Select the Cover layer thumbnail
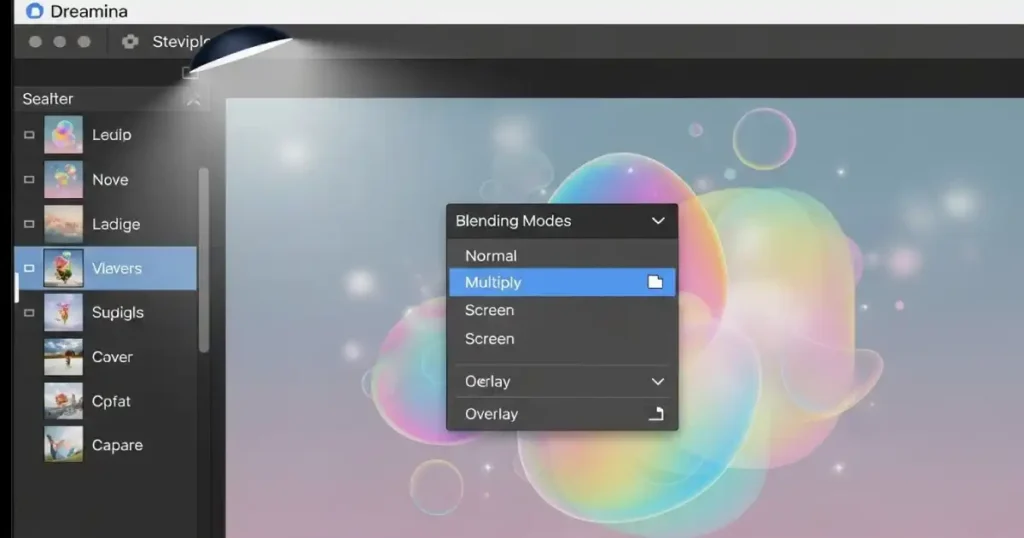1024x538 pixels. 63,357
